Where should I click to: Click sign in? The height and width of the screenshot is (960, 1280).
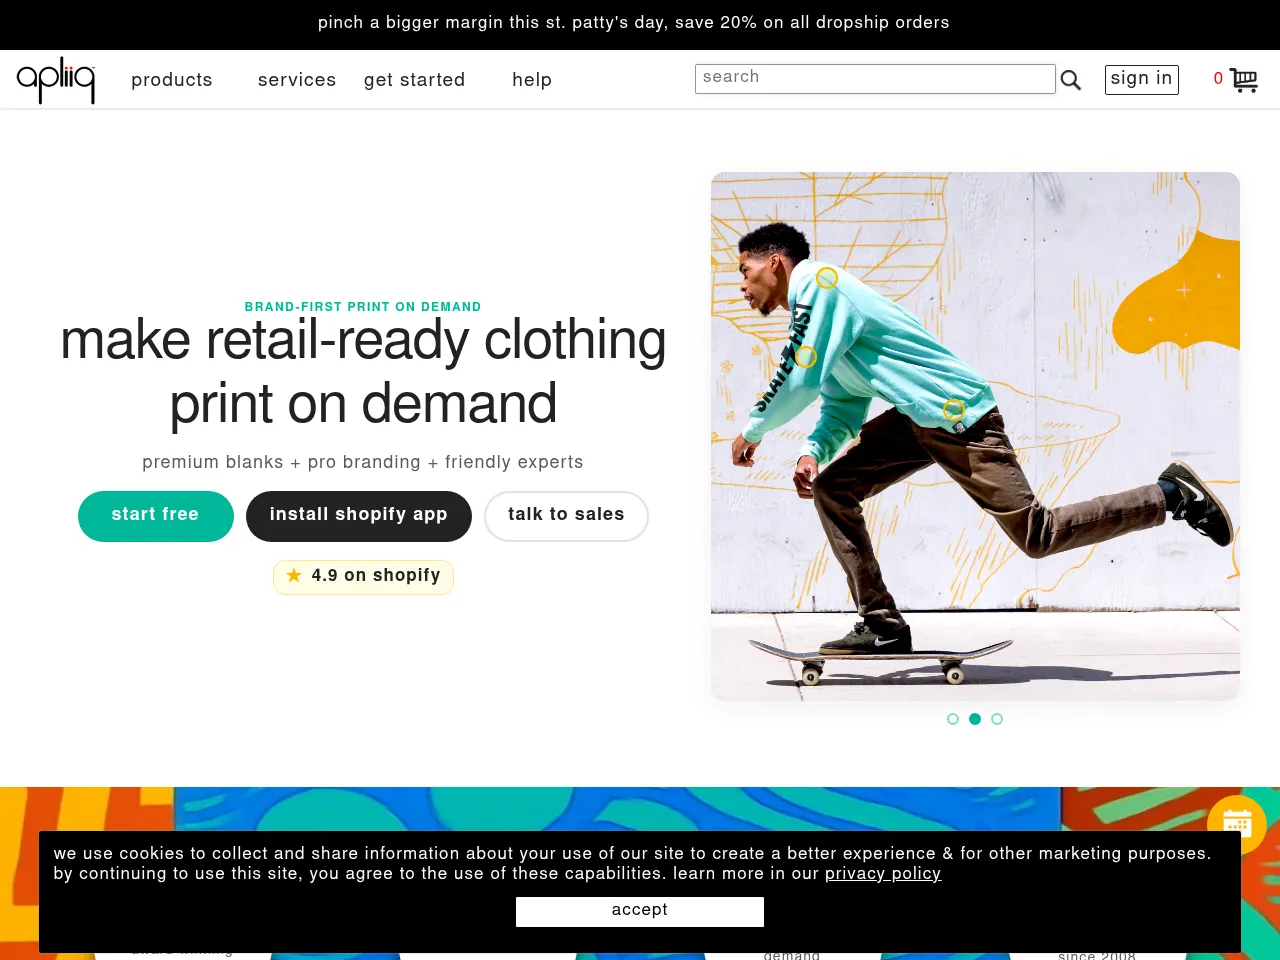(1141, 79)
